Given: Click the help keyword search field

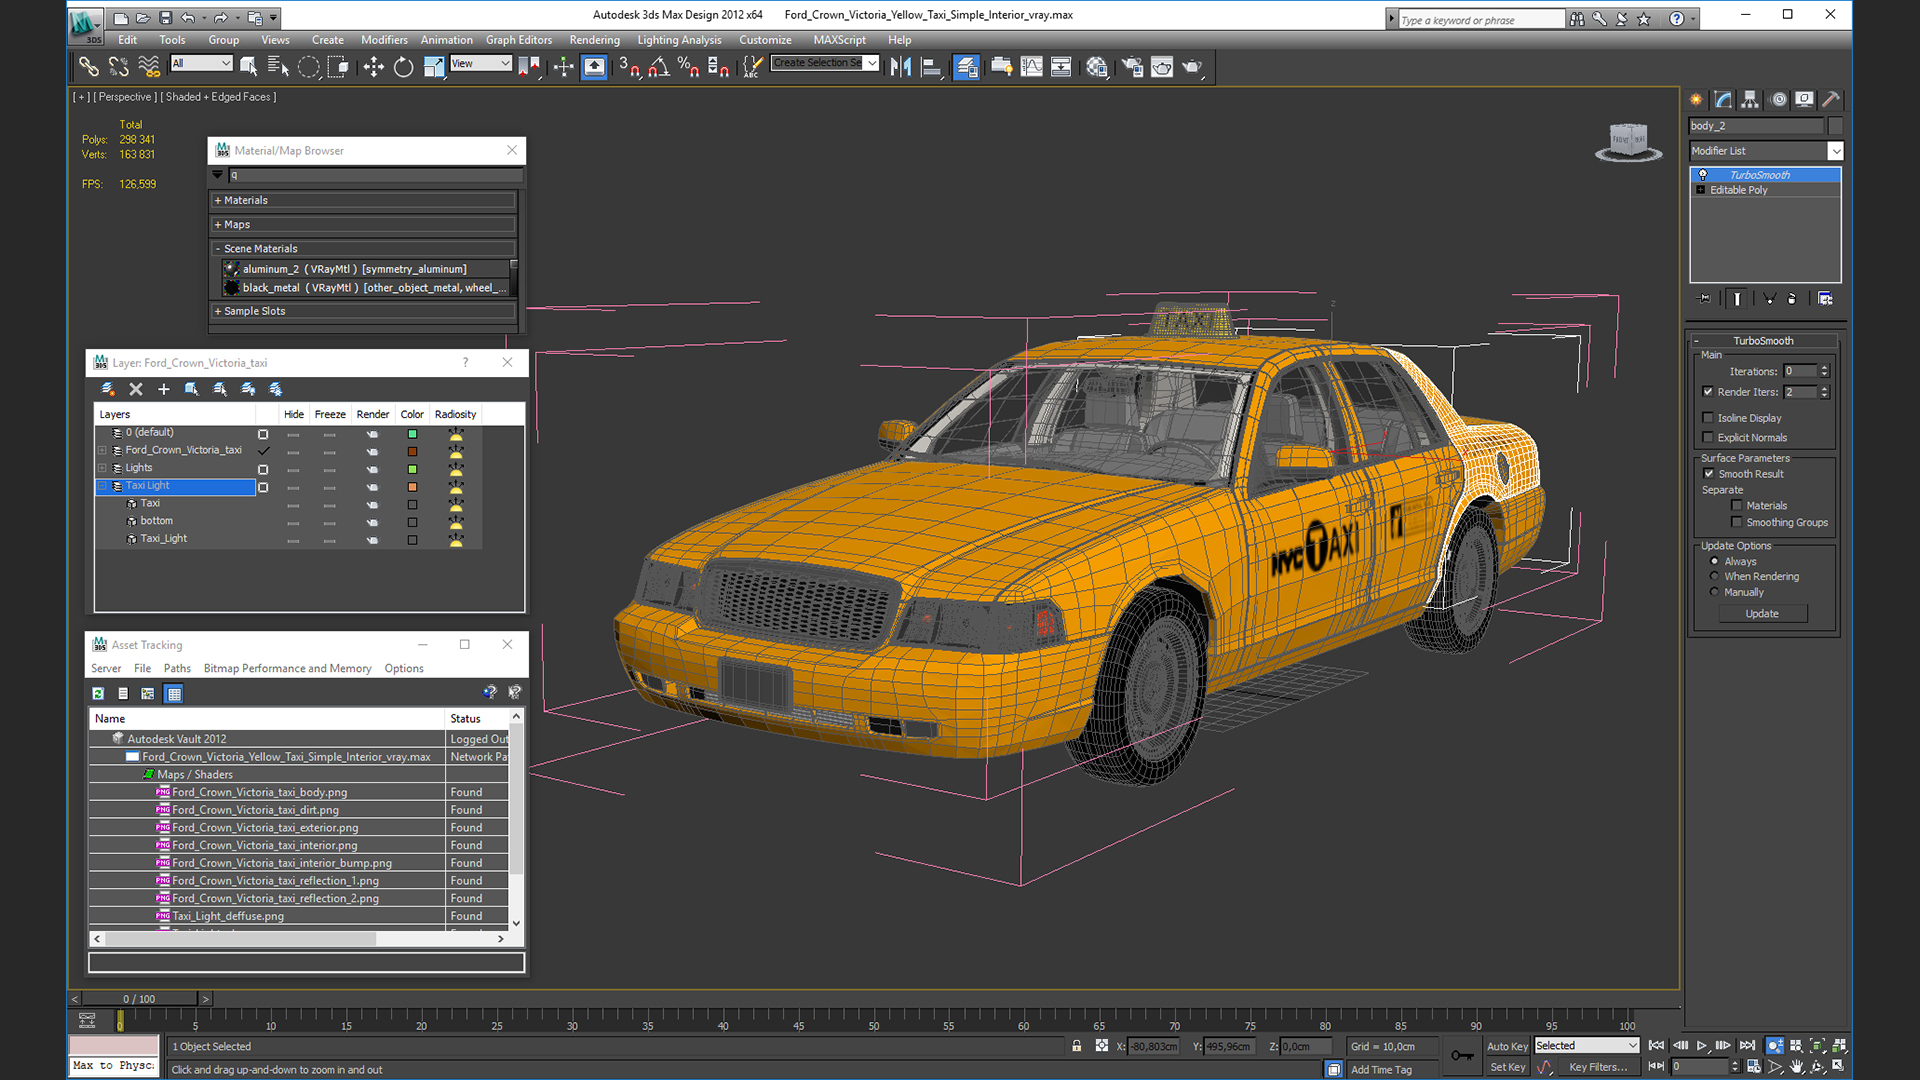Looking at the screenshot, I should [x=1481, y=19].
